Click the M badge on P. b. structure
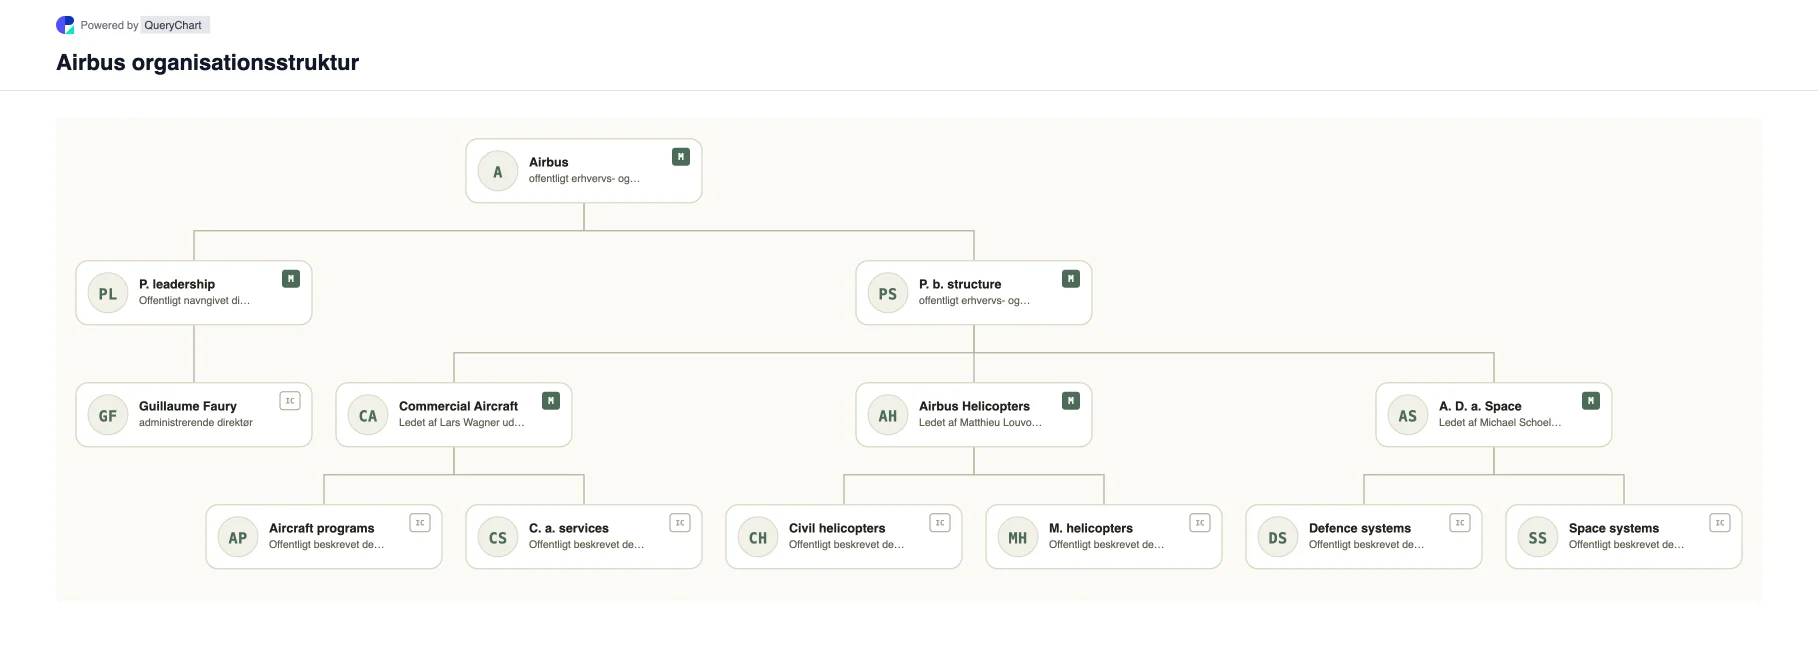Viewport: 1818px width, 658px height. coord(1071,279)
